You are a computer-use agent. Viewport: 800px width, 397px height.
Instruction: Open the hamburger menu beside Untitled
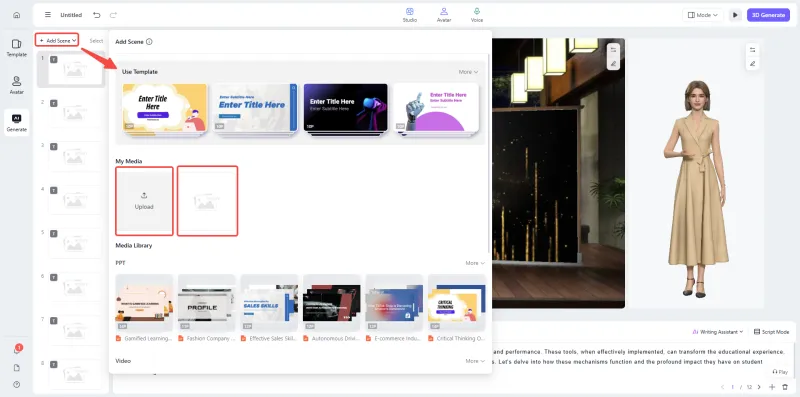(x=48, y=15)
